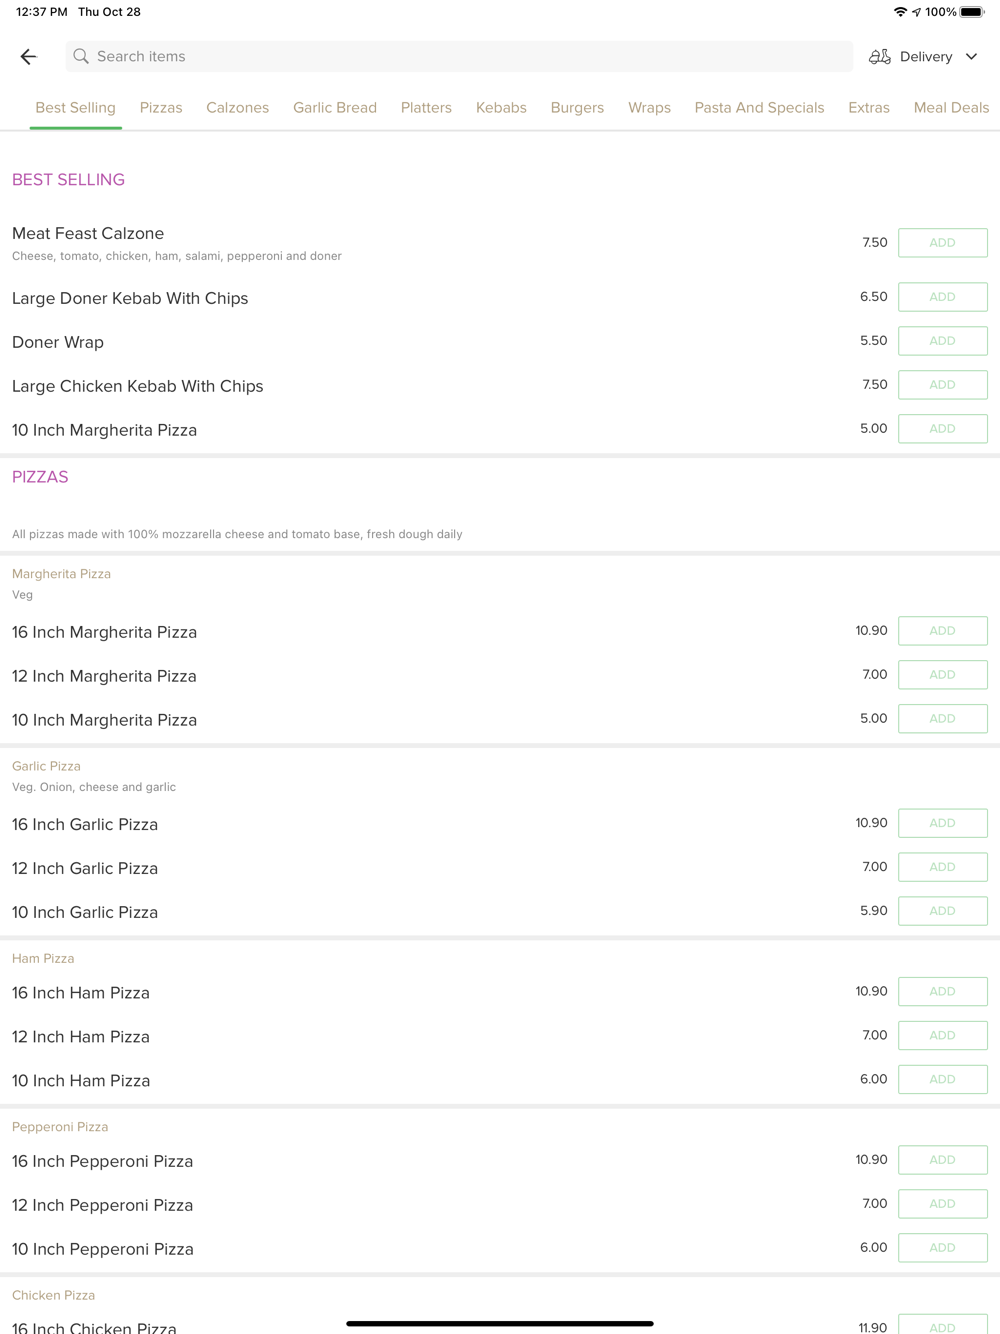Add 16 Inch Margherita Pizza
This screenshot has width=1000, height=1334.
tap(943, 631)
